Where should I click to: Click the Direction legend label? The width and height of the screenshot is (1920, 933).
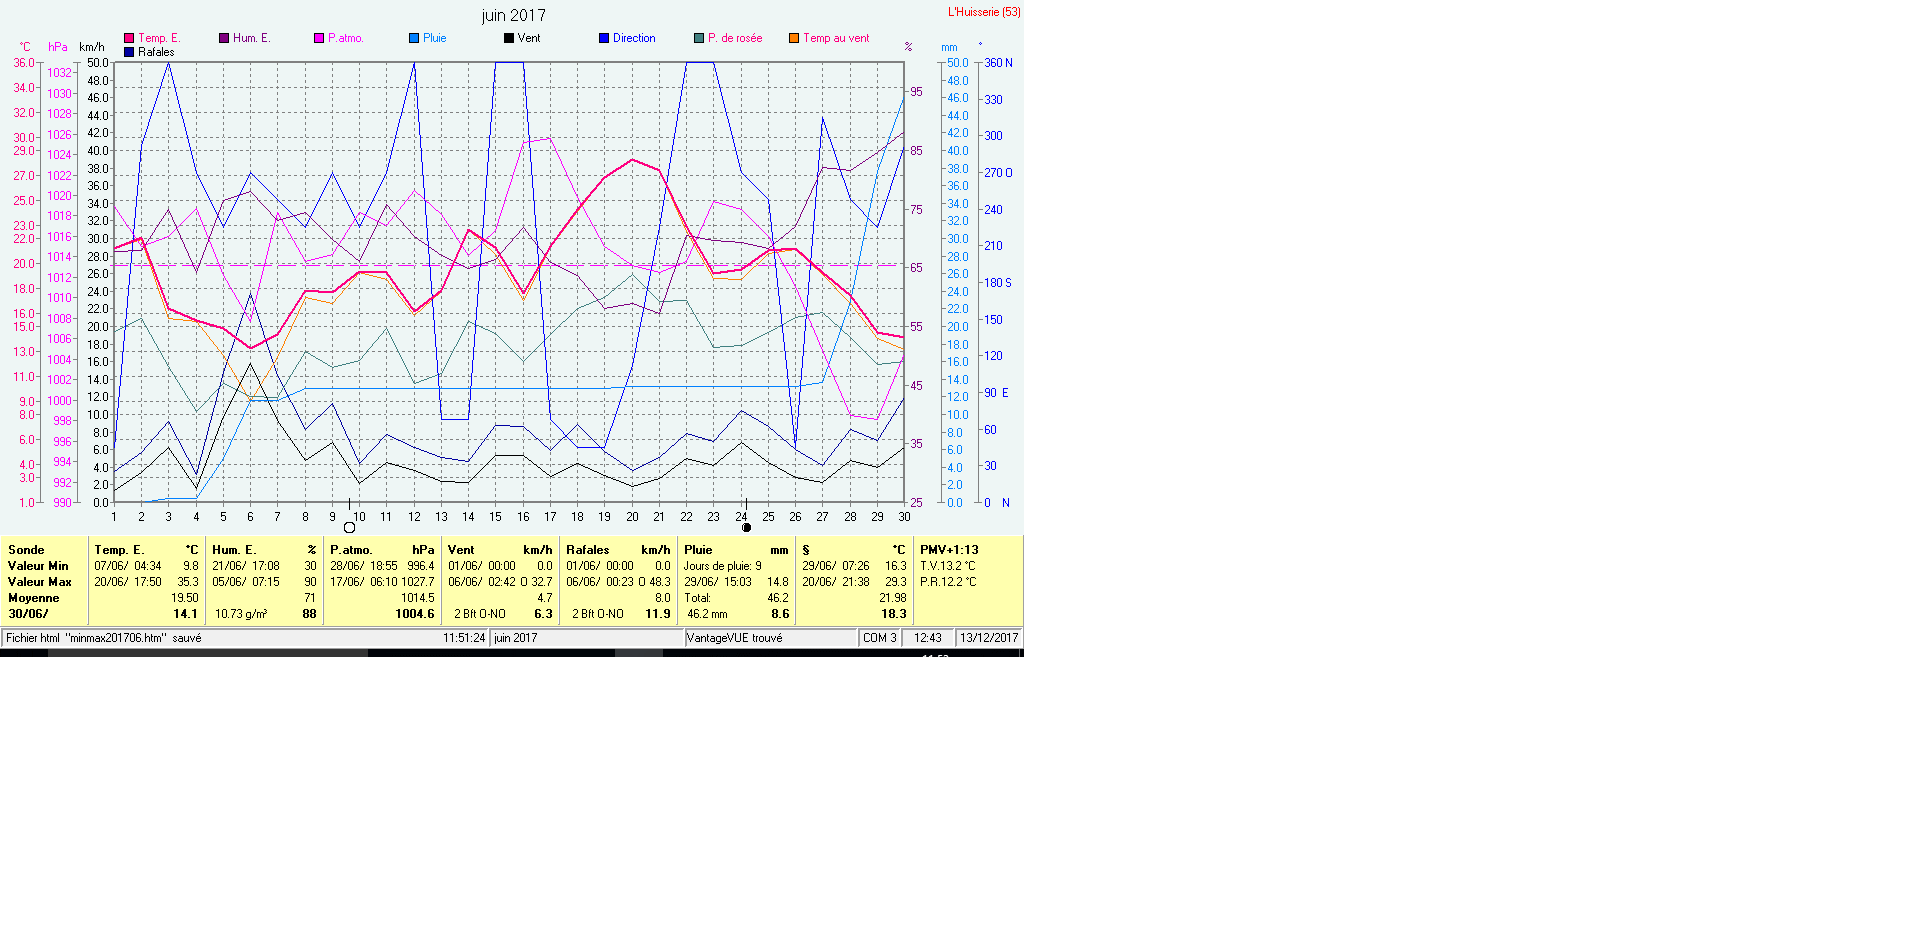pos(634,38)
